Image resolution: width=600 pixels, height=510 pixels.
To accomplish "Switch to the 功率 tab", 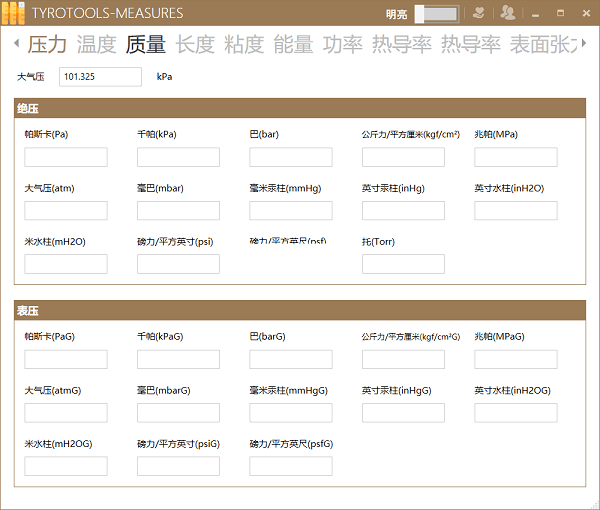I will (x=342, y=44).
